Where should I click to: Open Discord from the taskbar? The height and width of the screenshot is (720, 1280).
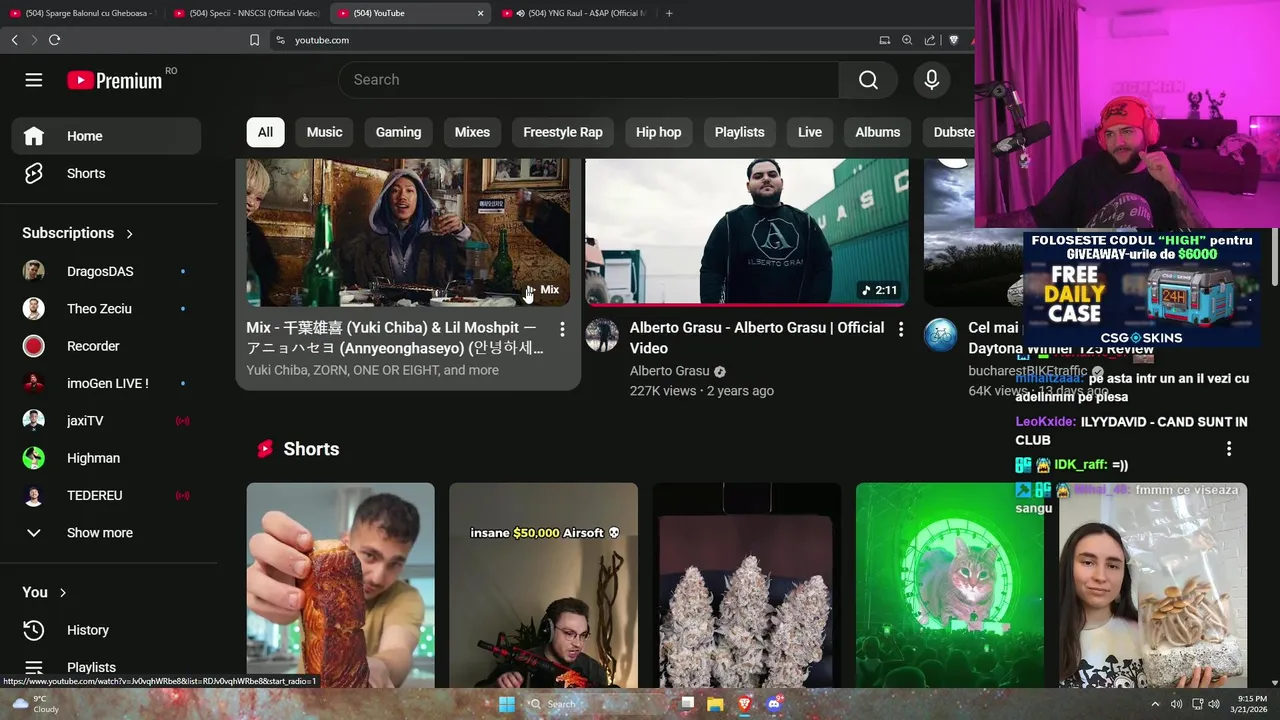click(x=773, y=704)
